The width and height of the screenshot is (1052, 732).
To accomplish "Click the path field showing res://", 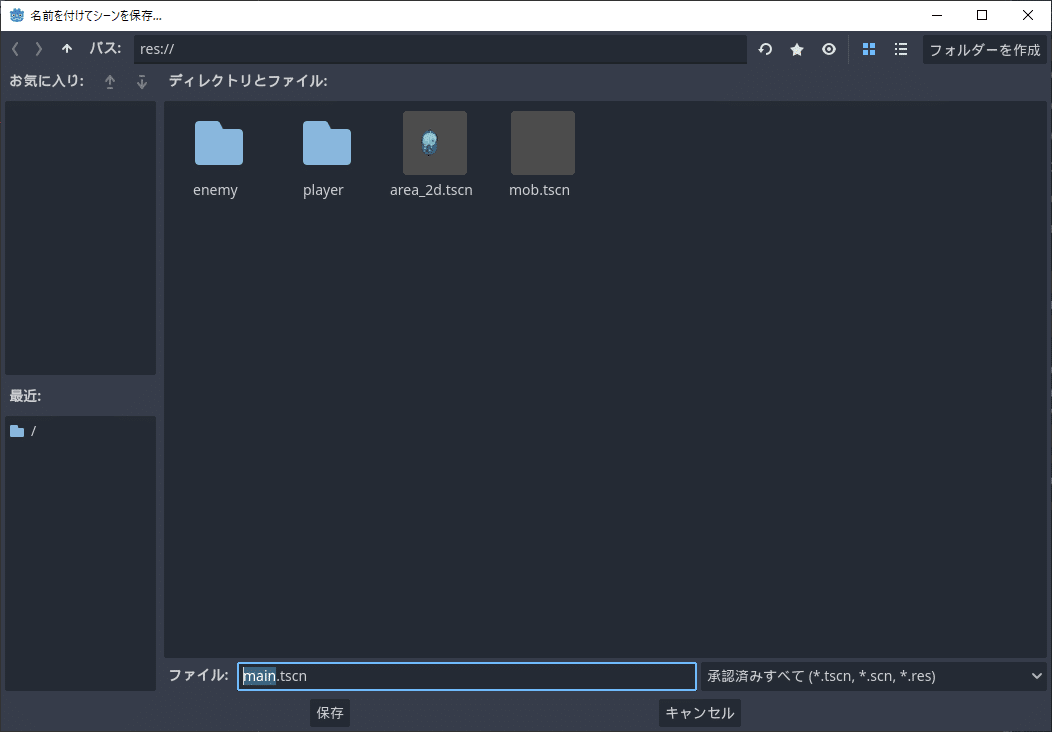I will tap(440, 49).
